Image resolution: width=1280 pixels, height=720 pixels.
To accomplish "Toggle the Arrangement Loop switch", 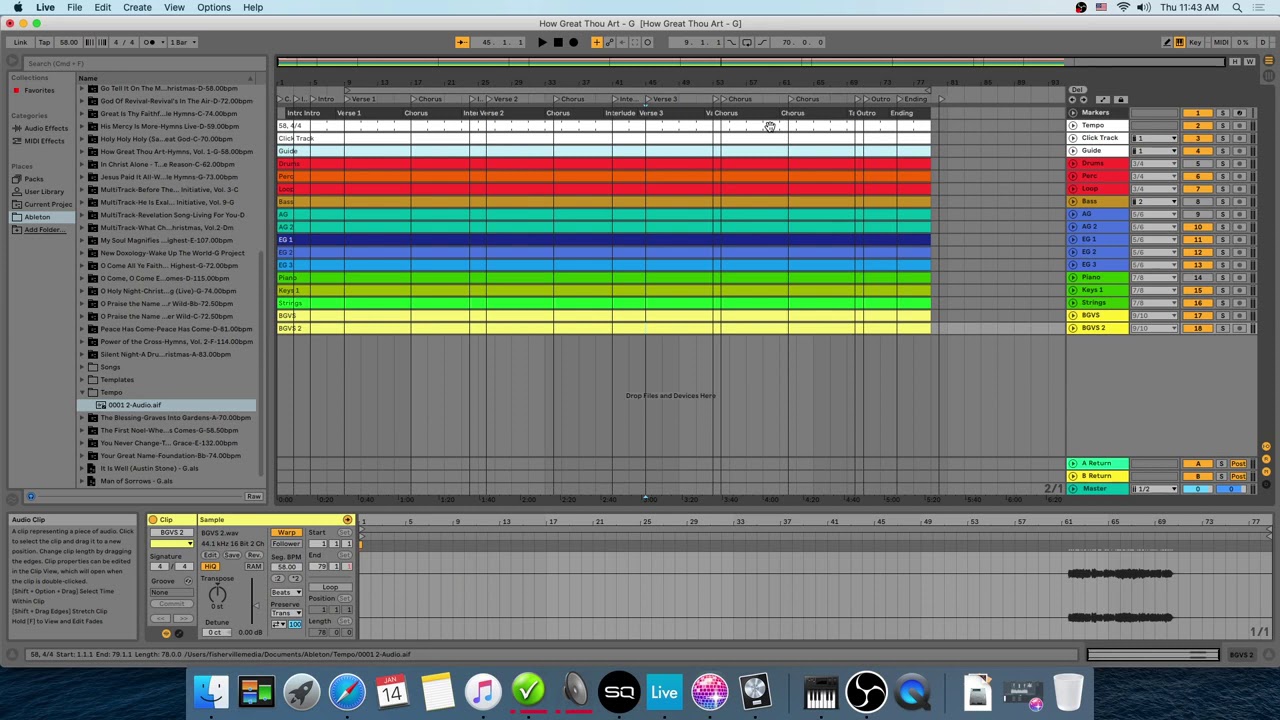I will point(746,42).
